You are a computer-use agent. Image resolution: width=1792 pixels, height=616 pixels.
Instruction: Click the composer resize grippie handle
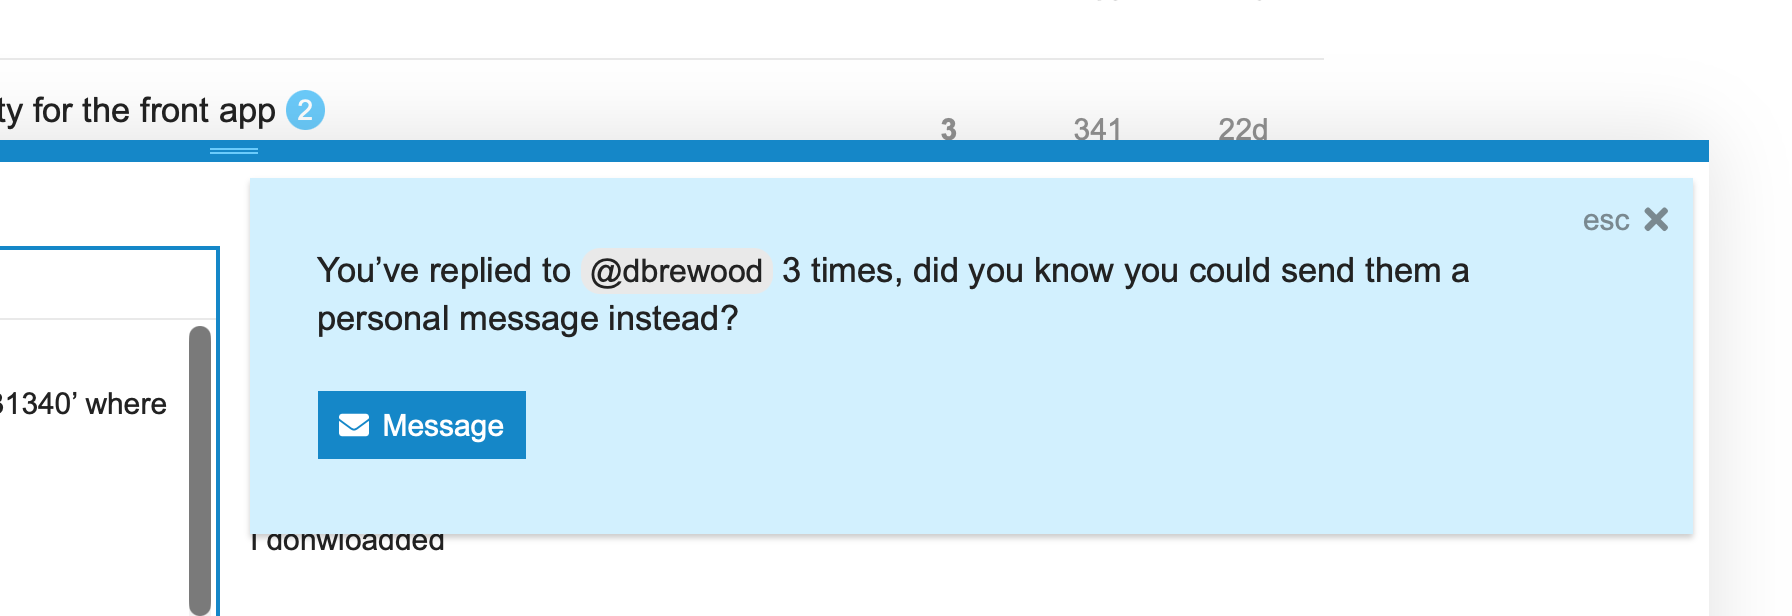(234, 151)
